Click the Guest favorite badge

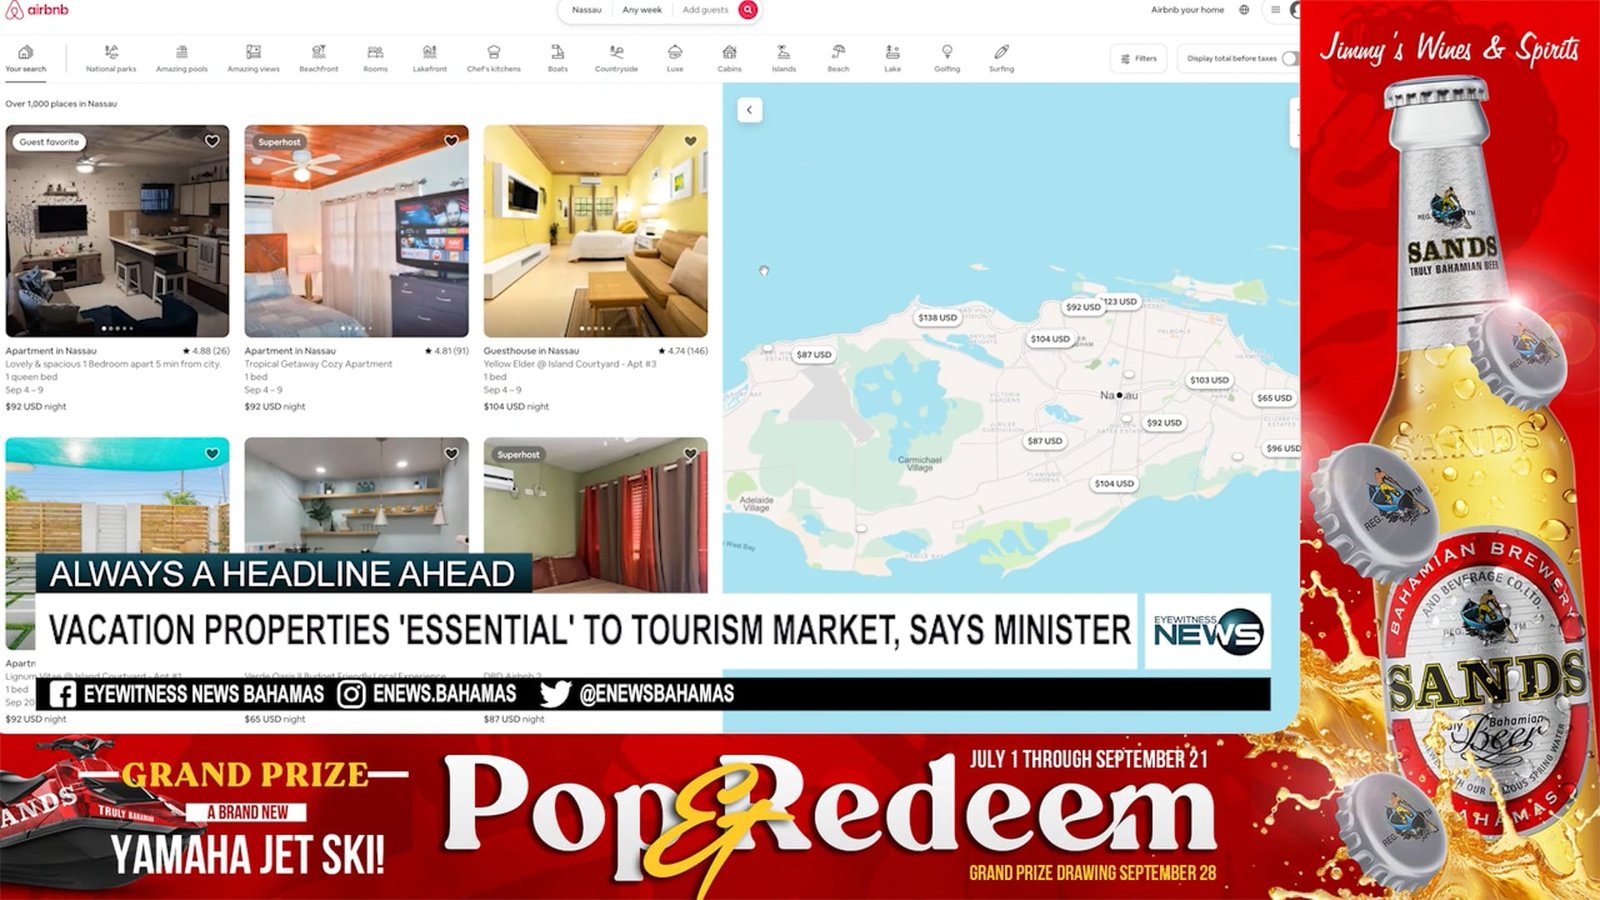tap(49, 142)
